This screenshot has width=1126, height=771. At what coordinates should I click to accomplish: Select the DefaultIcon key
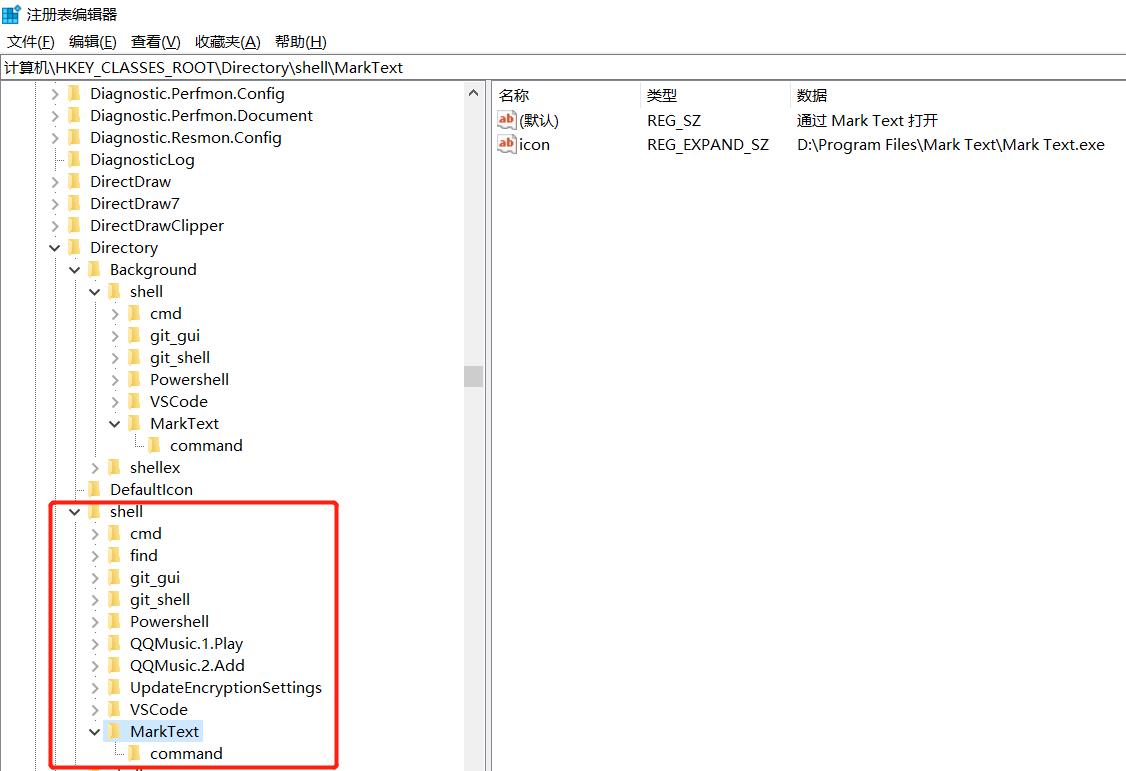(152, 490)
